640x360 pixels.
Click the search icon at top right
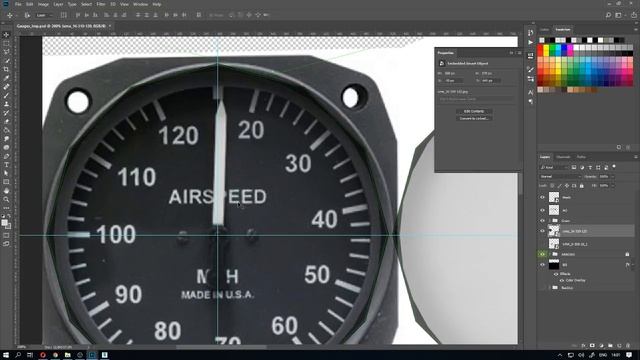pos(608,15)
